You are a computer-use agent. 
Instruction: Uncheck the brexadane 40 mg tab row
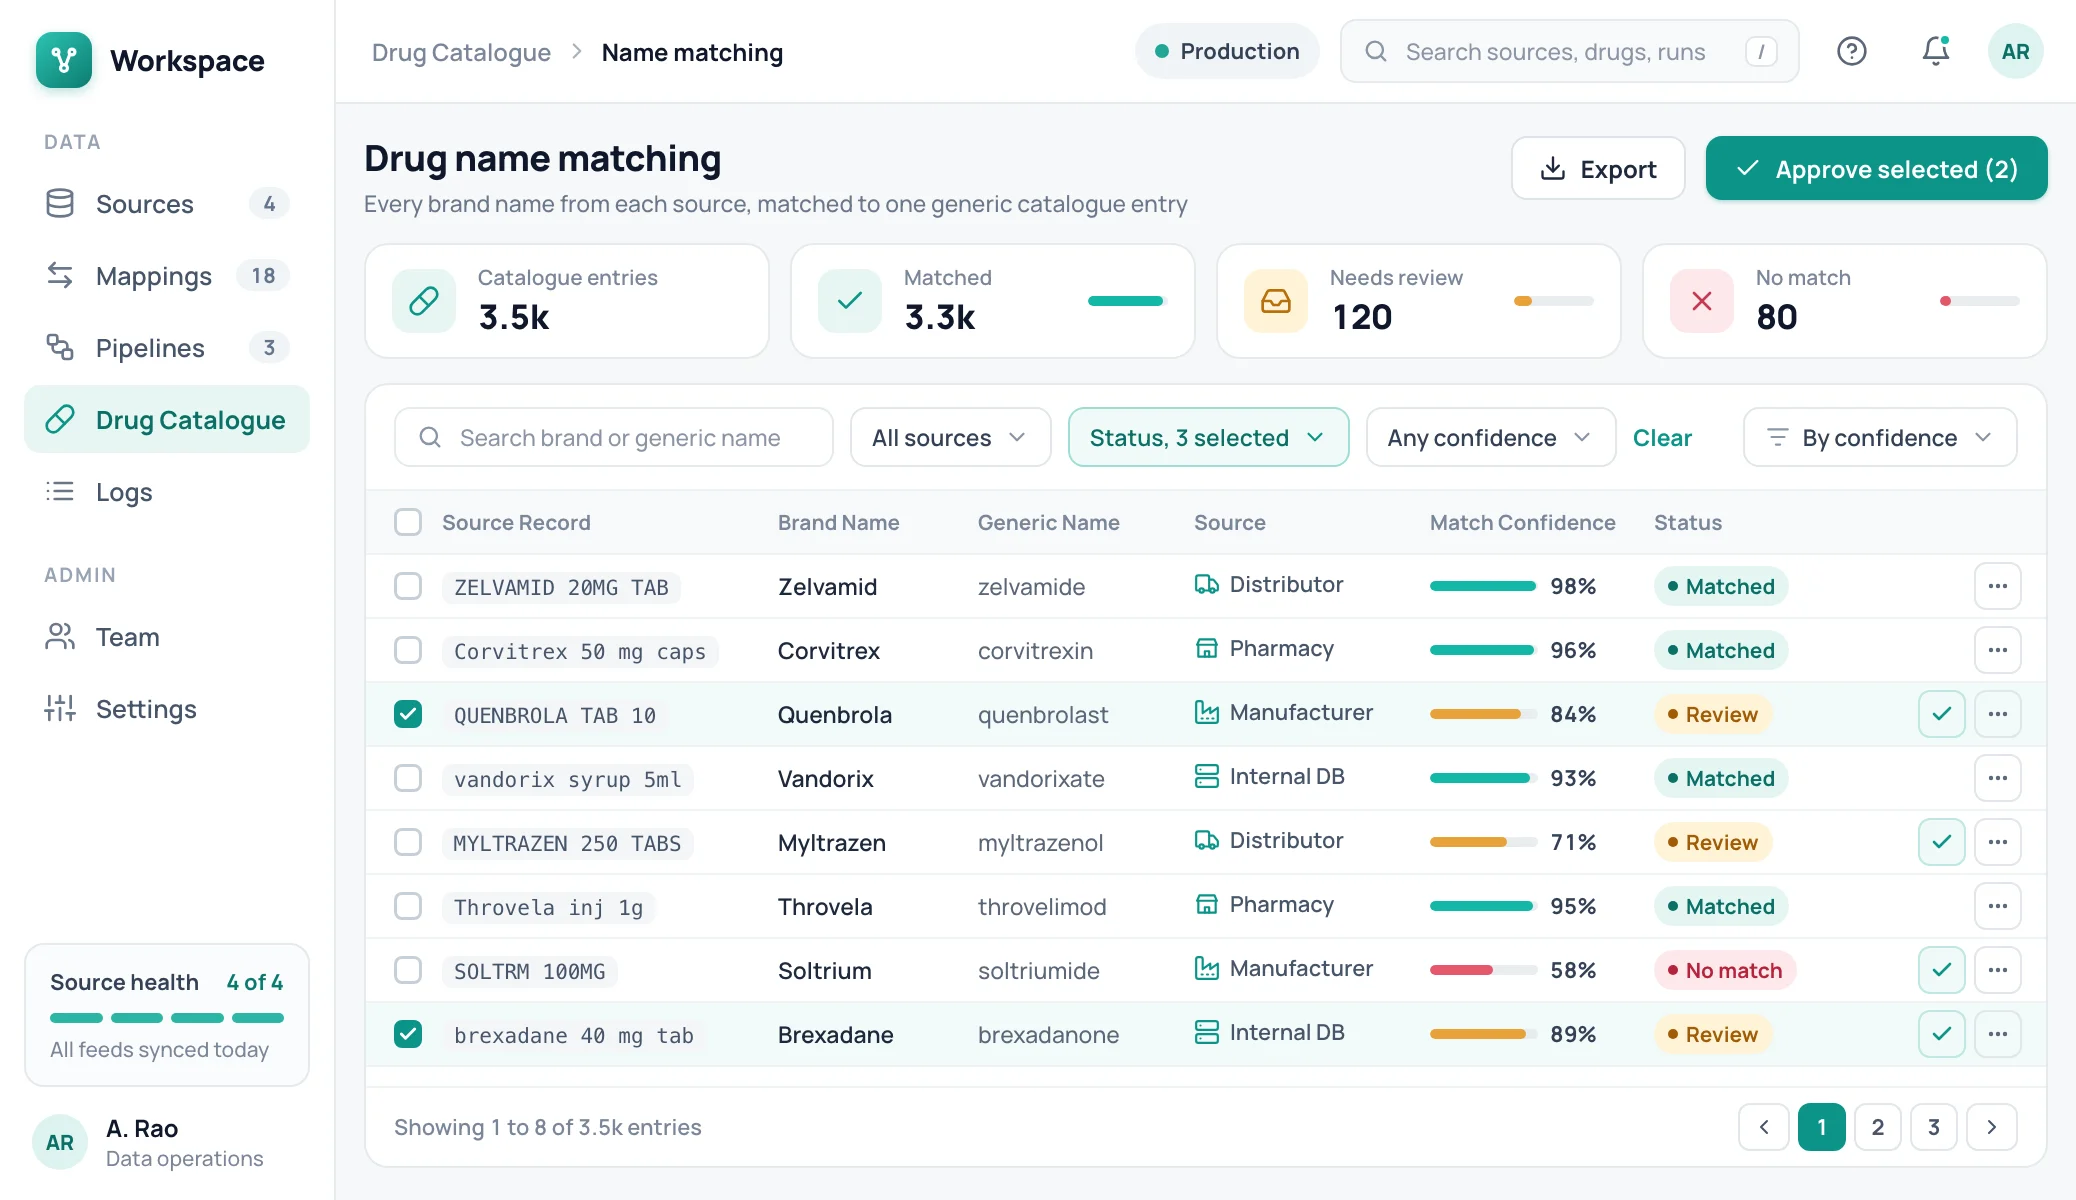(408, 1034)
